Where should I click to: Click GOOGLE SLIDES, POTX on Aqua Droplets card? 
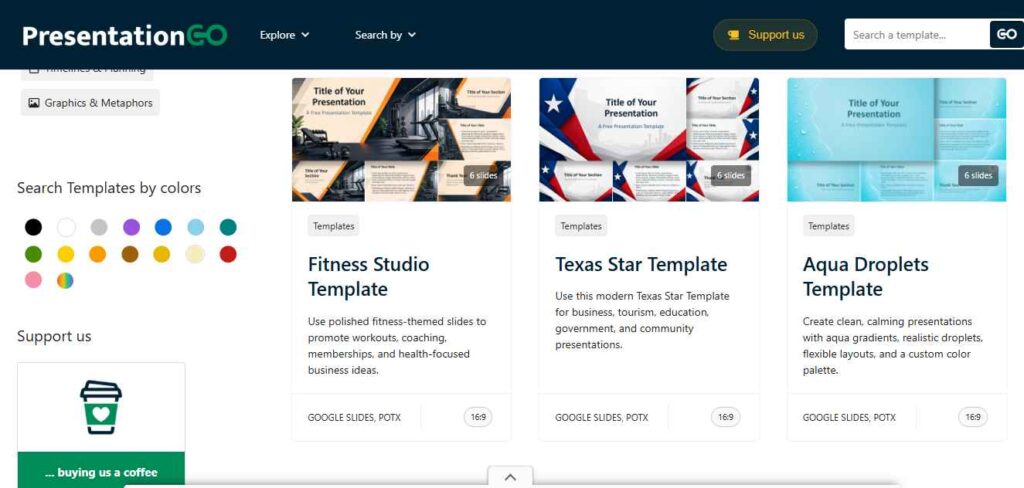click(x=850, y=417)
